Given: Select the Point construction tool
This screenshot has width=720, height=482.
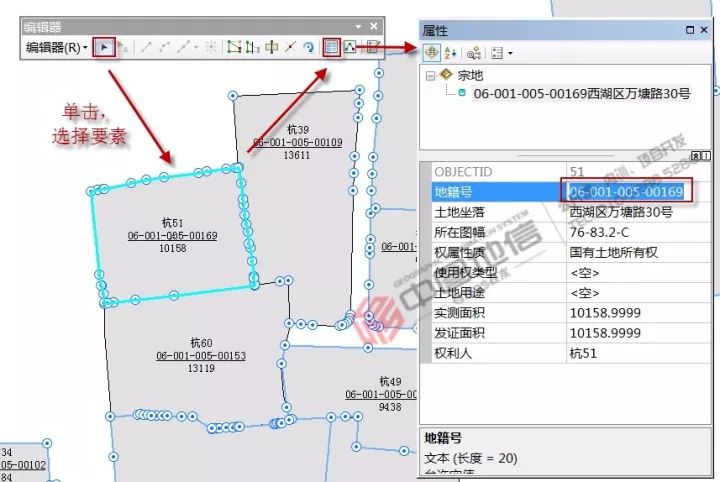Looking at the screenshot, I should (x=211, y=47).
